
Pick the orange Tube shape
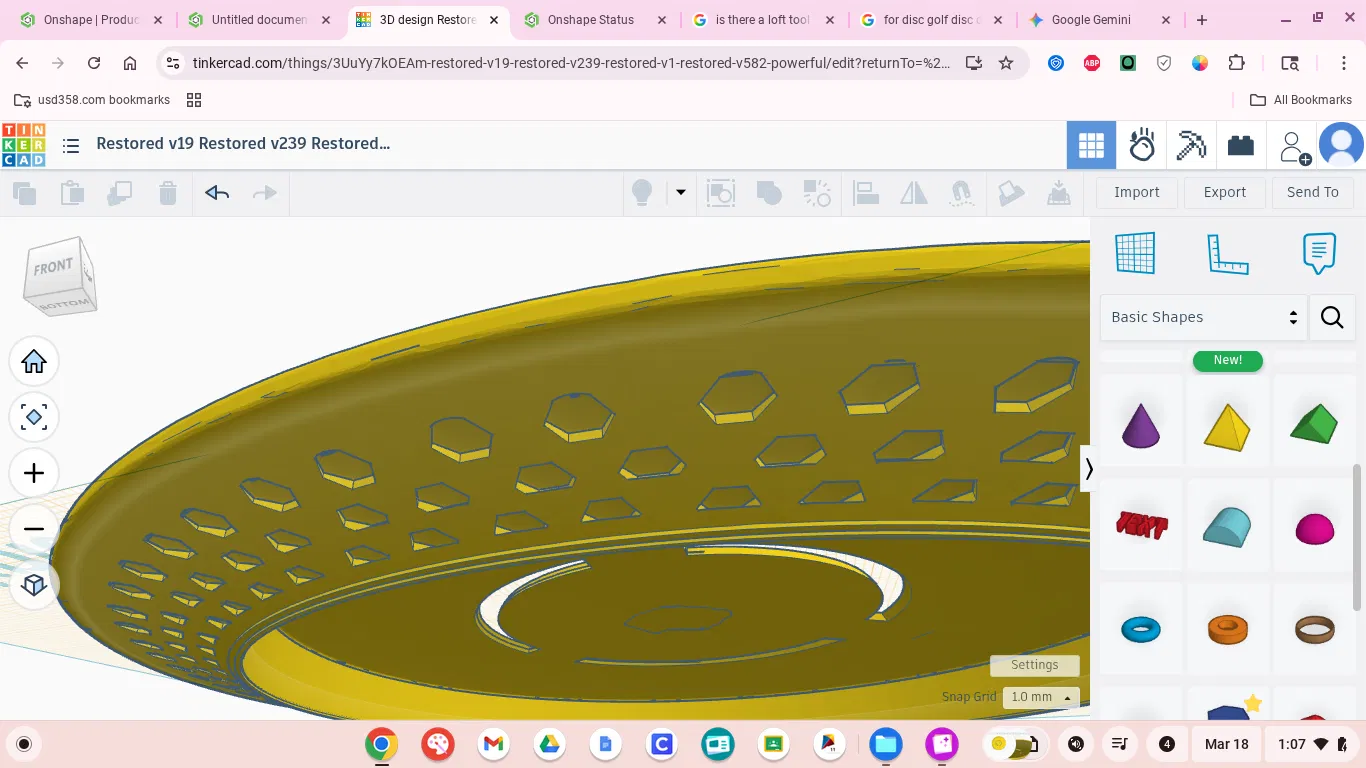1227,630
